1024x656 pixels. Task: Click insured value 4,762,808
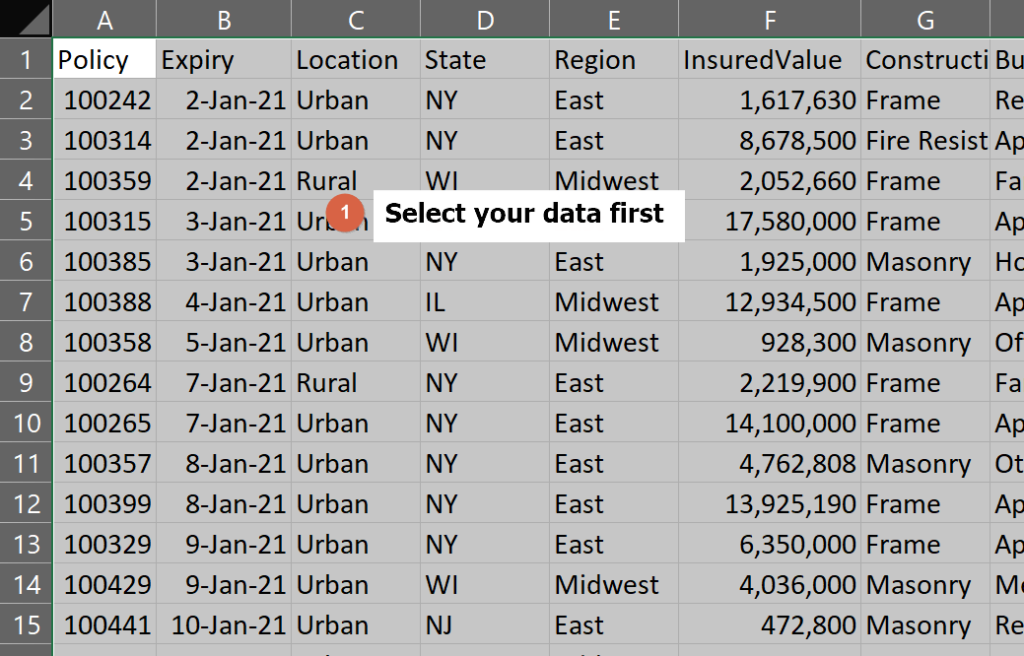point(769,463)
